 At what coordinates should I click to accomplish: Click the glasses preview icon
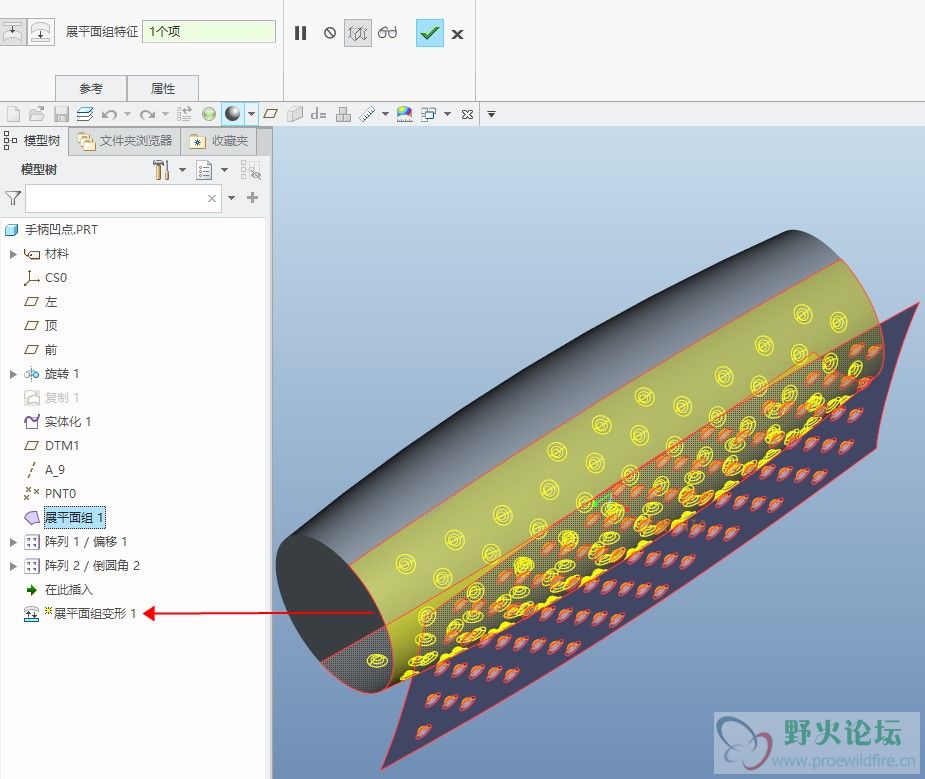[x=388, y=33]
